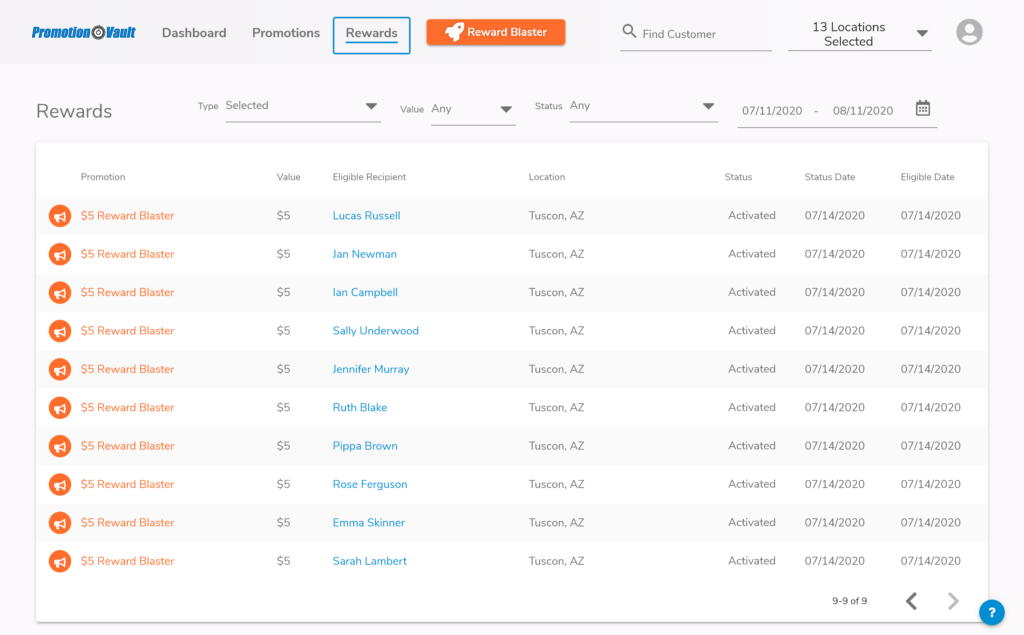
Task: Click the Promotion Vault logo
Action: 84,33
